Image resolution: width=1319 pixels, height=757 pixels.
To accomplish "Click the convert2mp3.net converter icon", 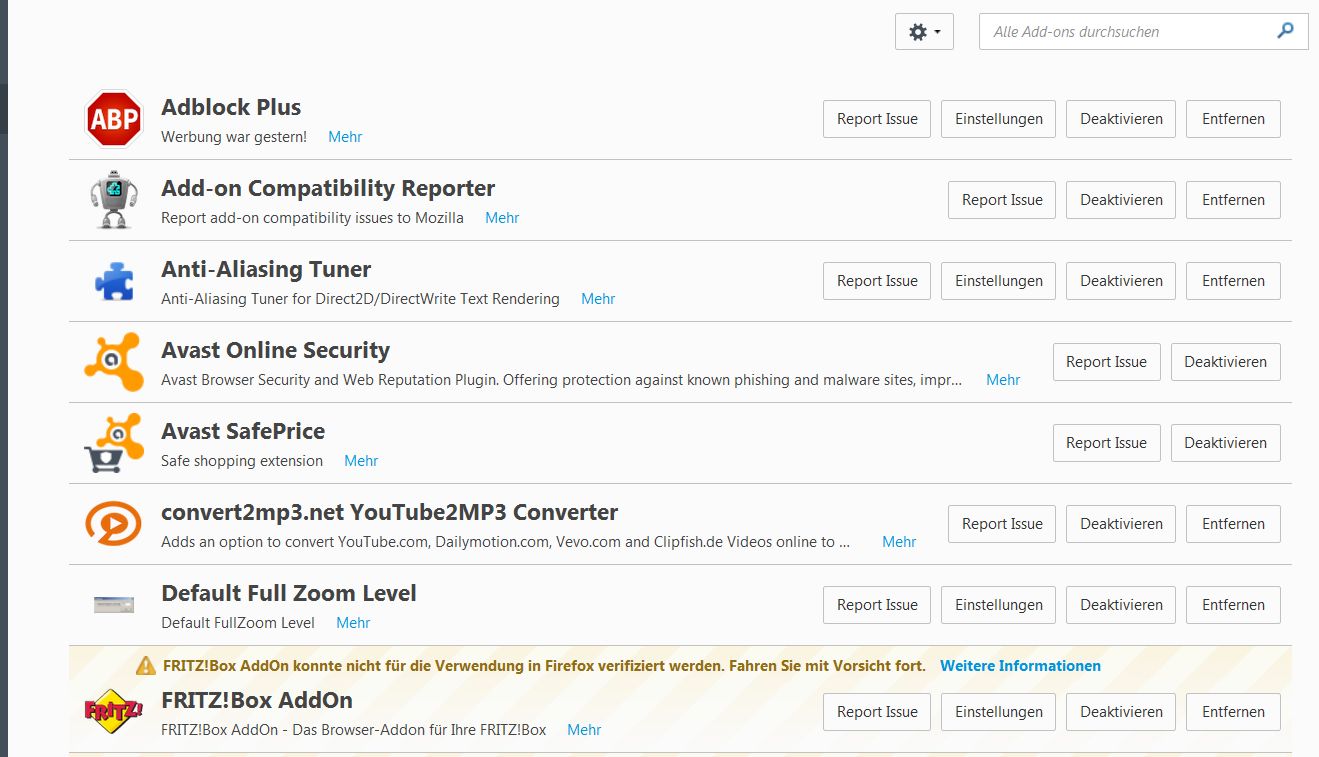I will tap(114, 524).
